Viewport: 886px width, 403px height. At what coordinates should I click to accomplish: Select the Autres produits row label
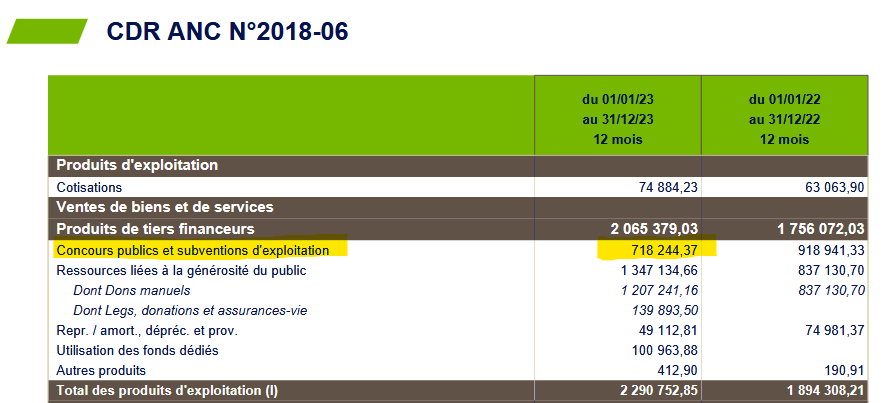pyautogui.click(x=101, y=371)
